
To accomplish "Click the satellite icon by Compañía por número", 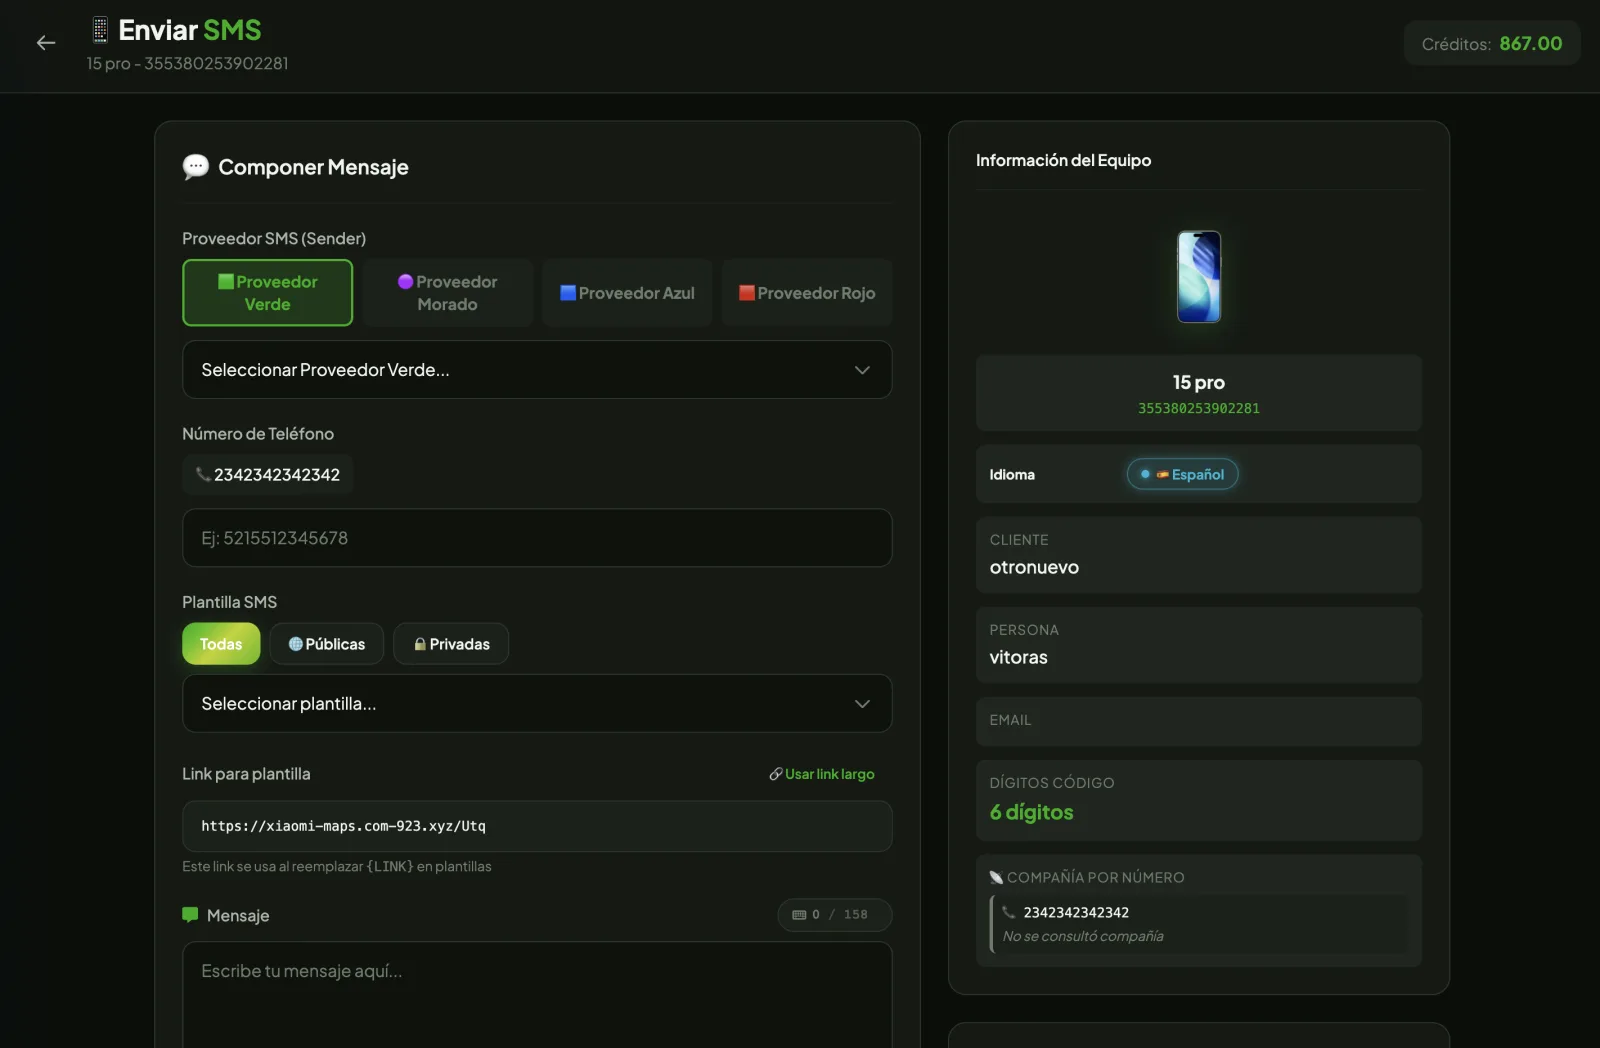I will pos(996,877).
